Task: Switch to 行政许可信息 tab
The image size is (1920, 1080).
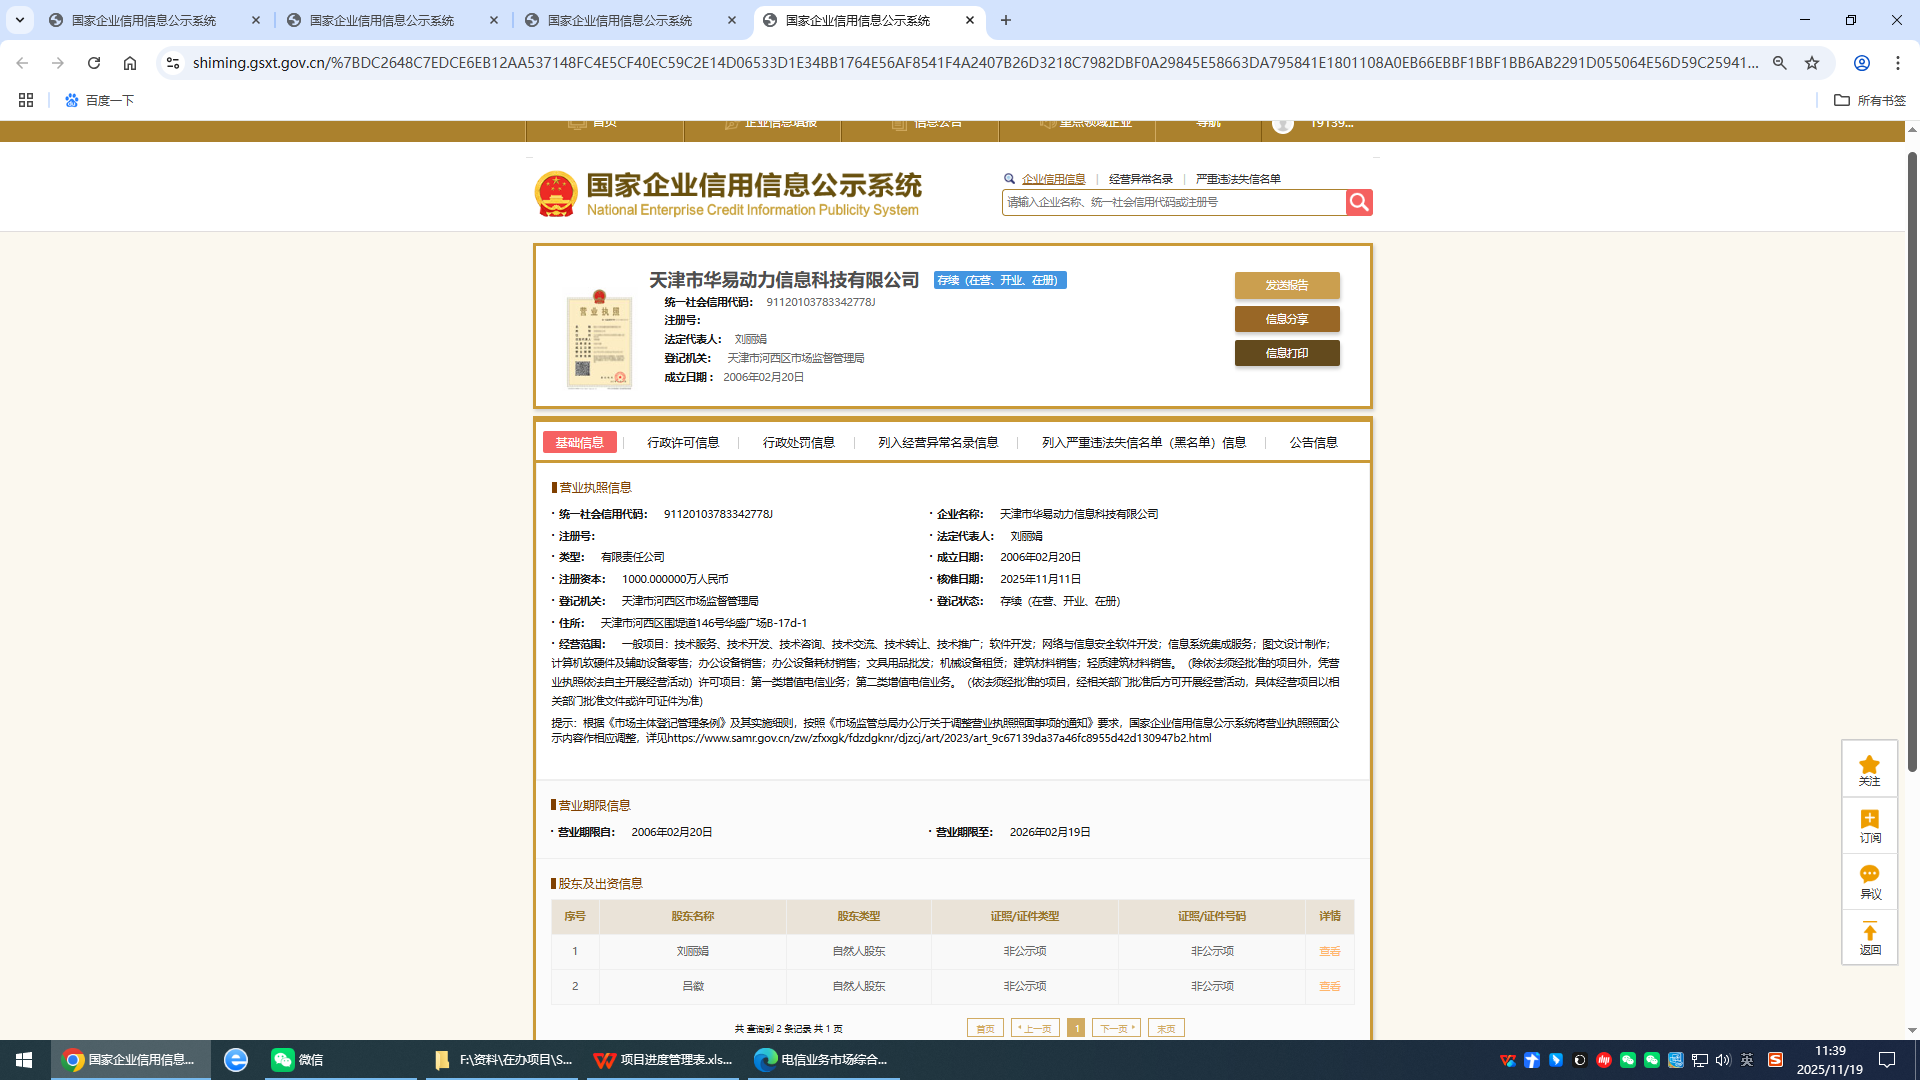Action: click(682, 442)
